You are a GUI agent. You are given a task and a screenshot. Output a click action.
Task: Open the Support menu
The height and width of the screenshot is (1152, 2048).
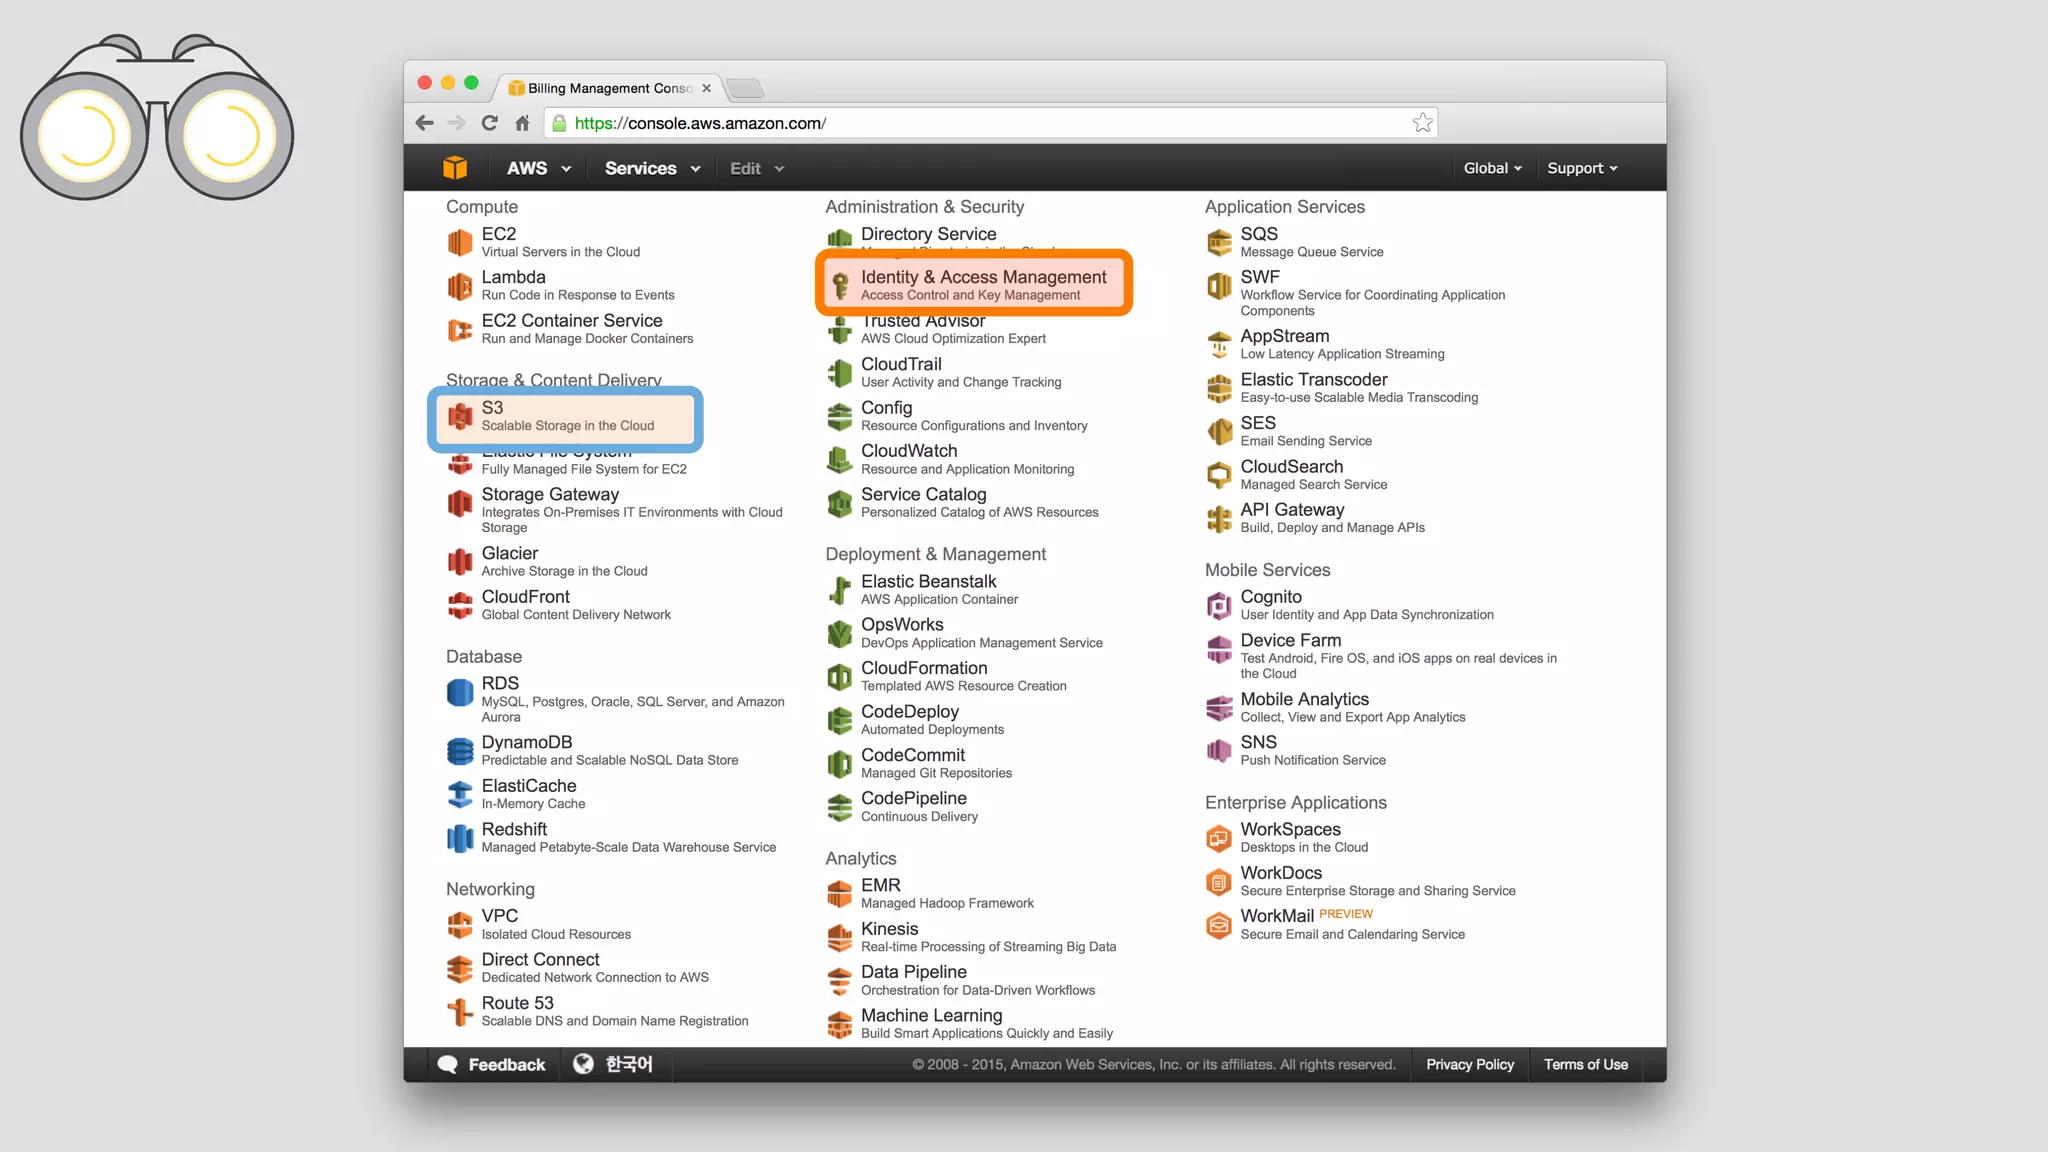coord(1581,168)
